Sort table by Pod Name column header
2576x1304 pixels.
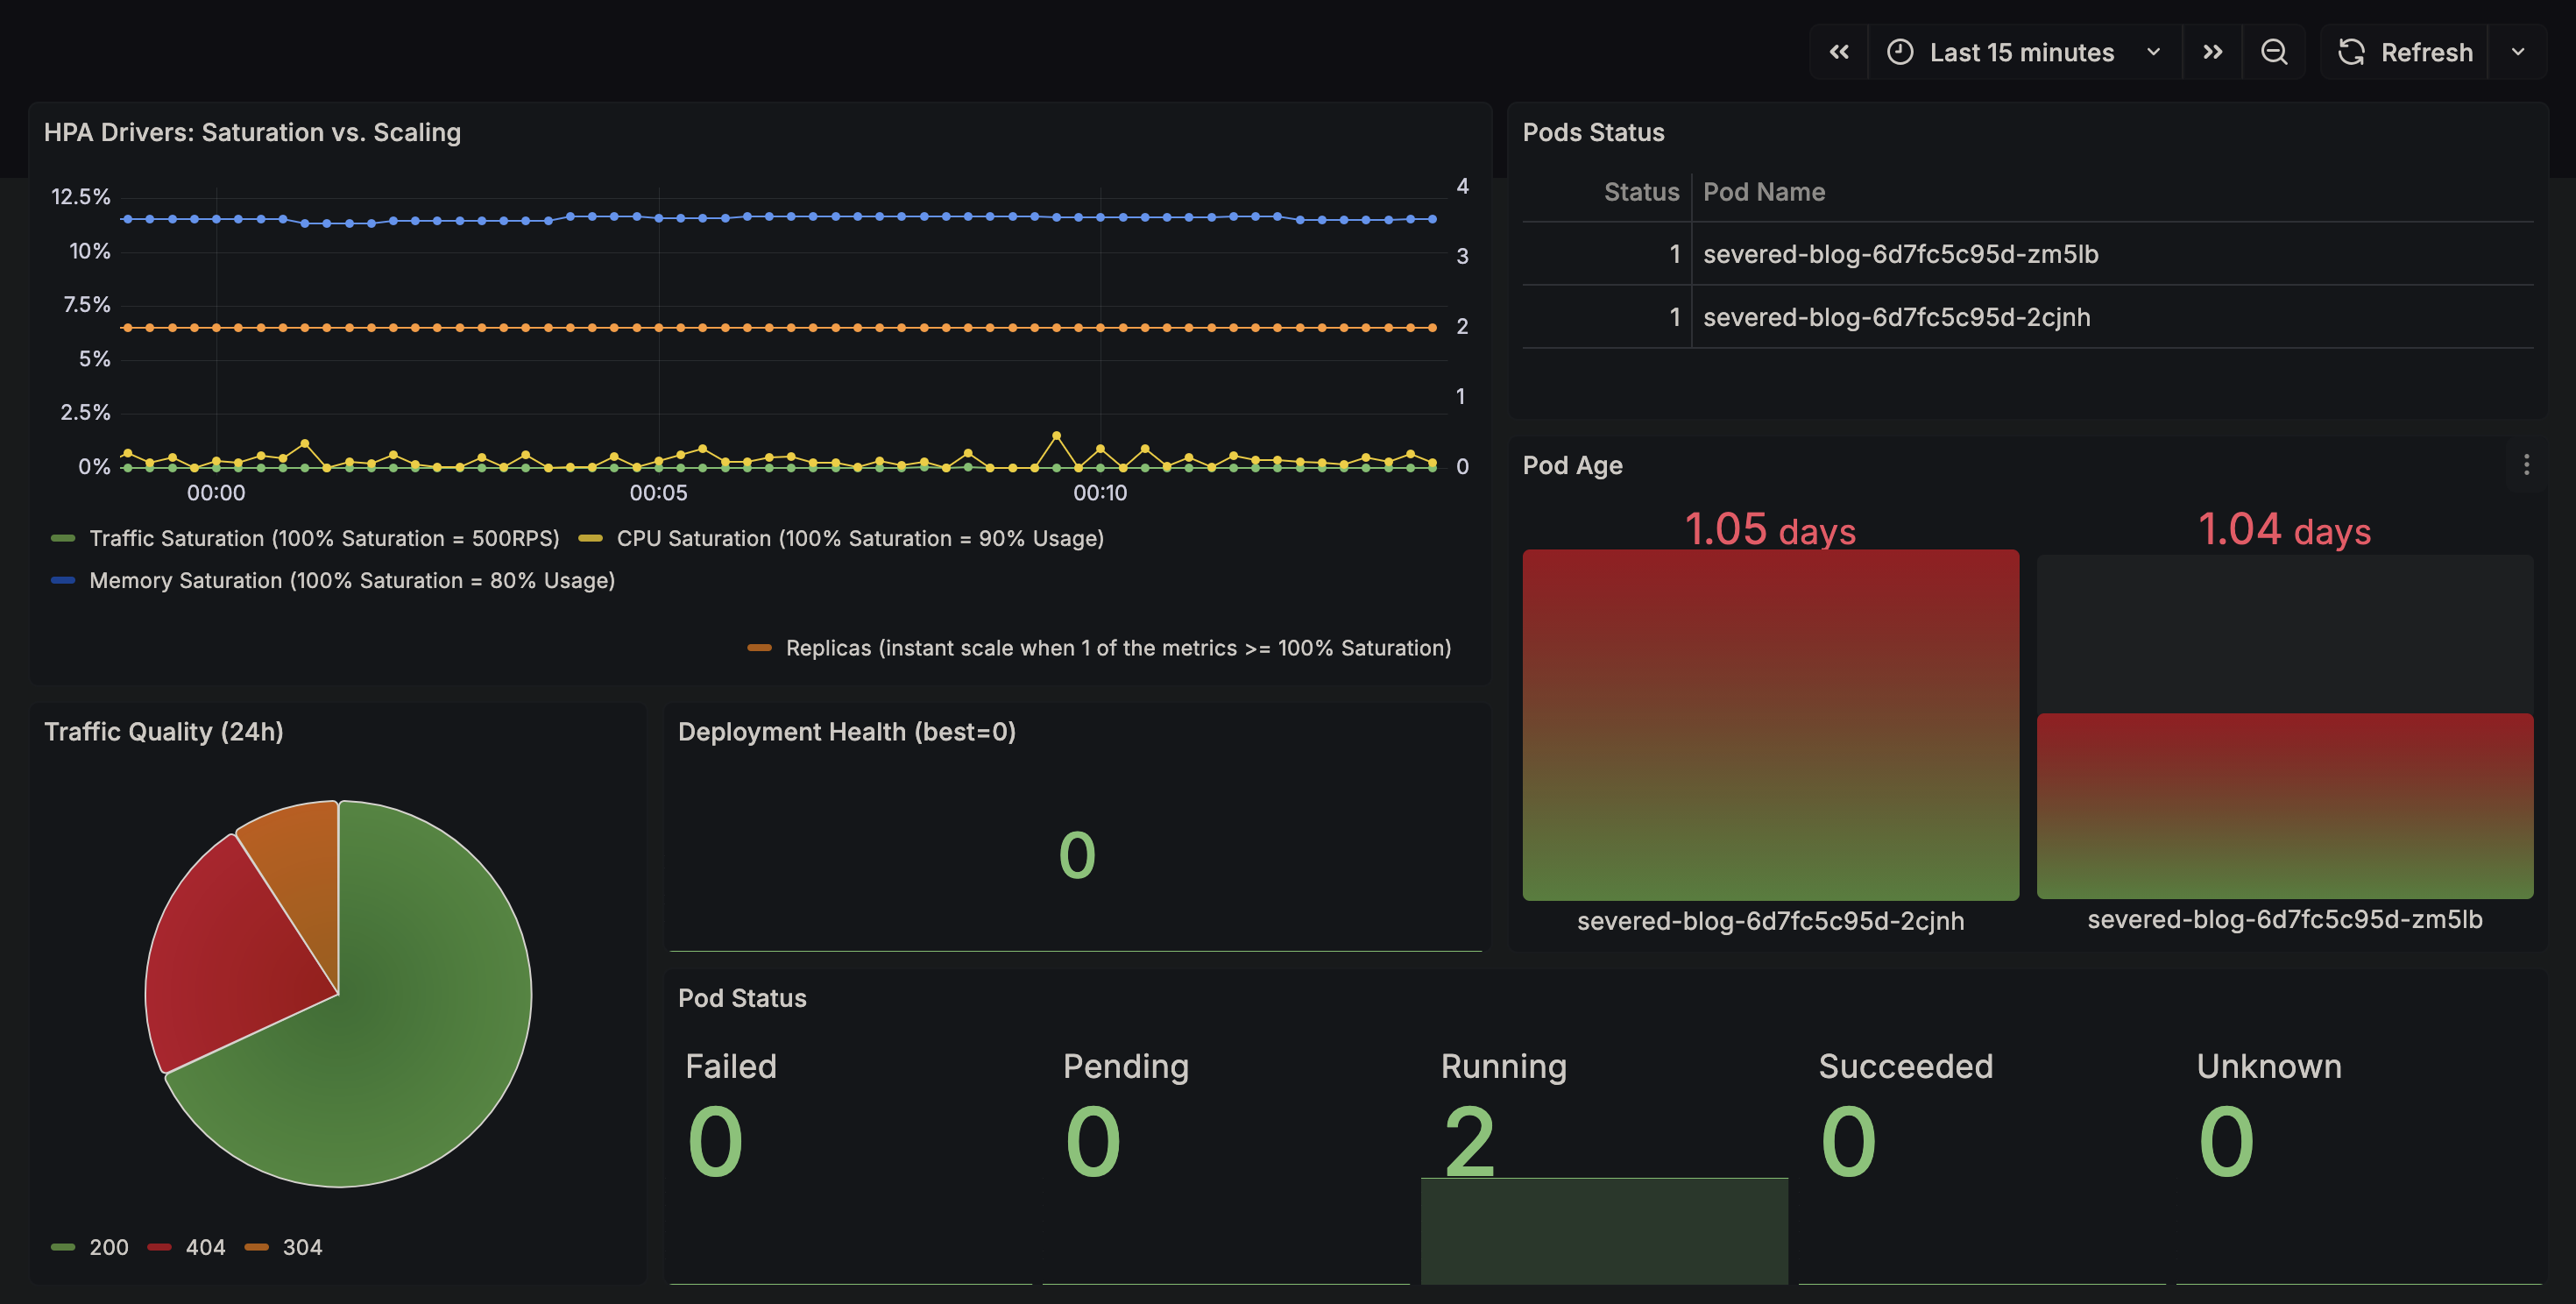pyautogui.click(x=1763, y=192)
